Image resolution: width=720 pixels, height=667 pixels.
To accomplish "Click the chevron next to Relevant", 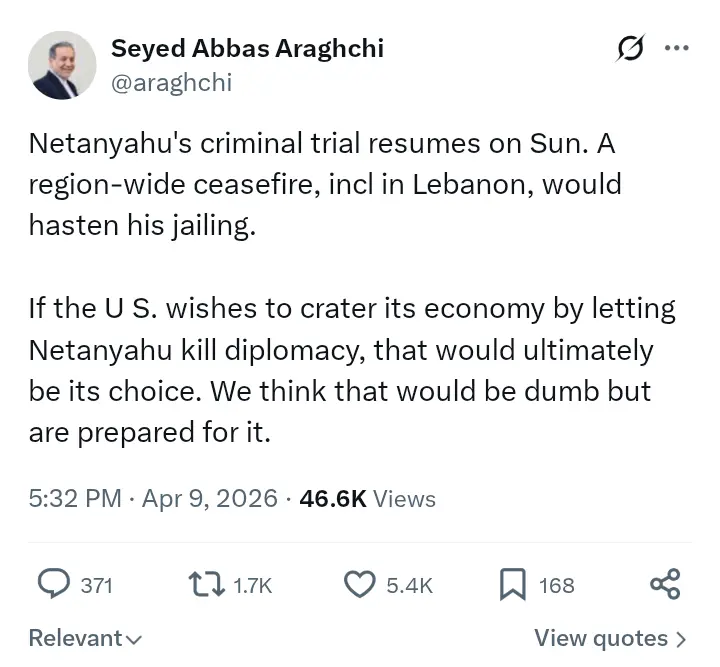I will click(x=134, y=639).
